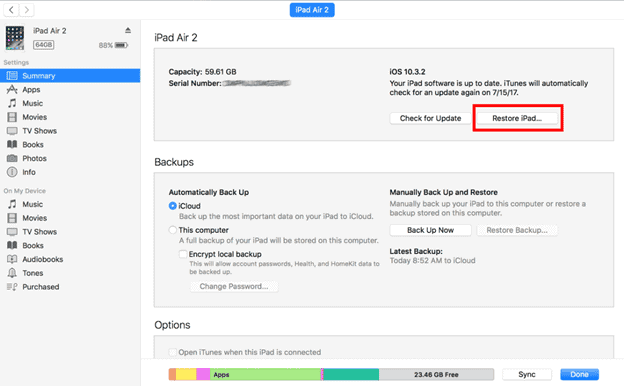The height and width of the screenshot is (386, 624).
Task: Open Apps via its A-shaped icon
Action: [x=12, y=89]
